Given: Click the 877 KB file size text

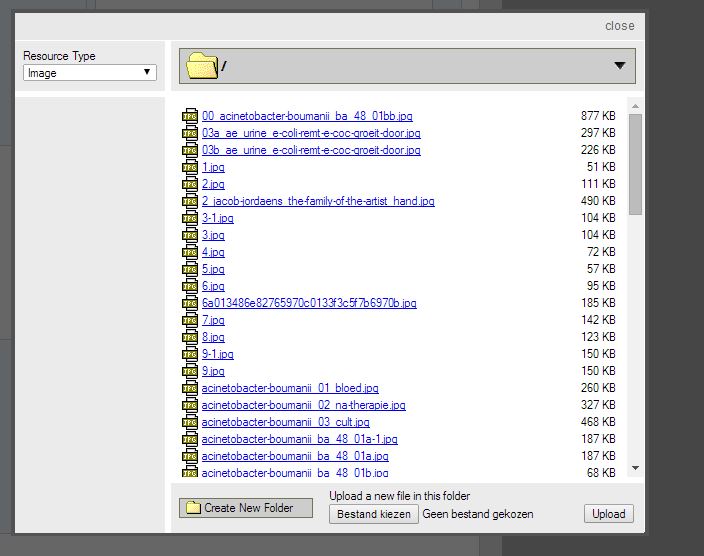Looking at the screenshot, I should coord(598,116).
